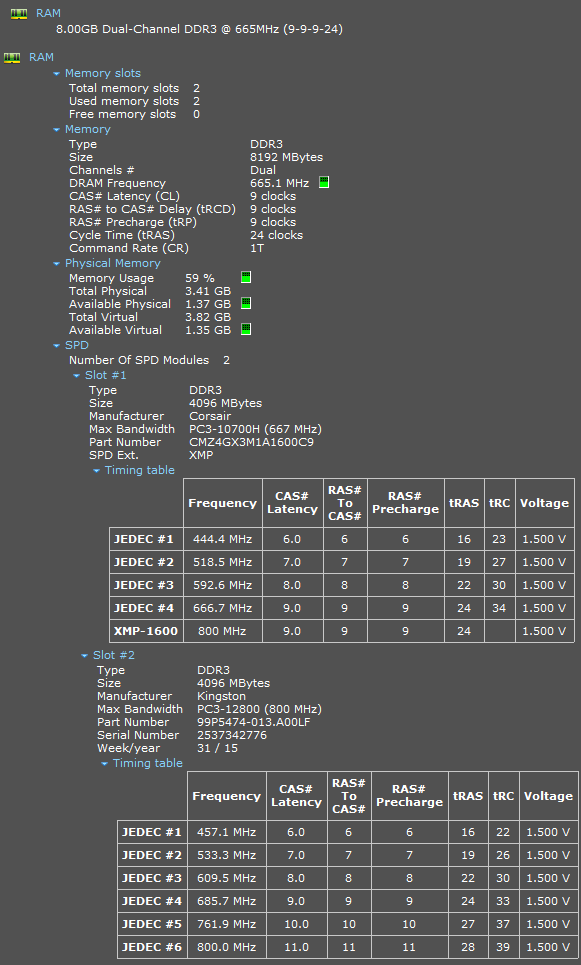This screenshot has height=965, width=581.
Task: Click green graph icon next to DRAM Frequency
Action: (x=324, y=183)
